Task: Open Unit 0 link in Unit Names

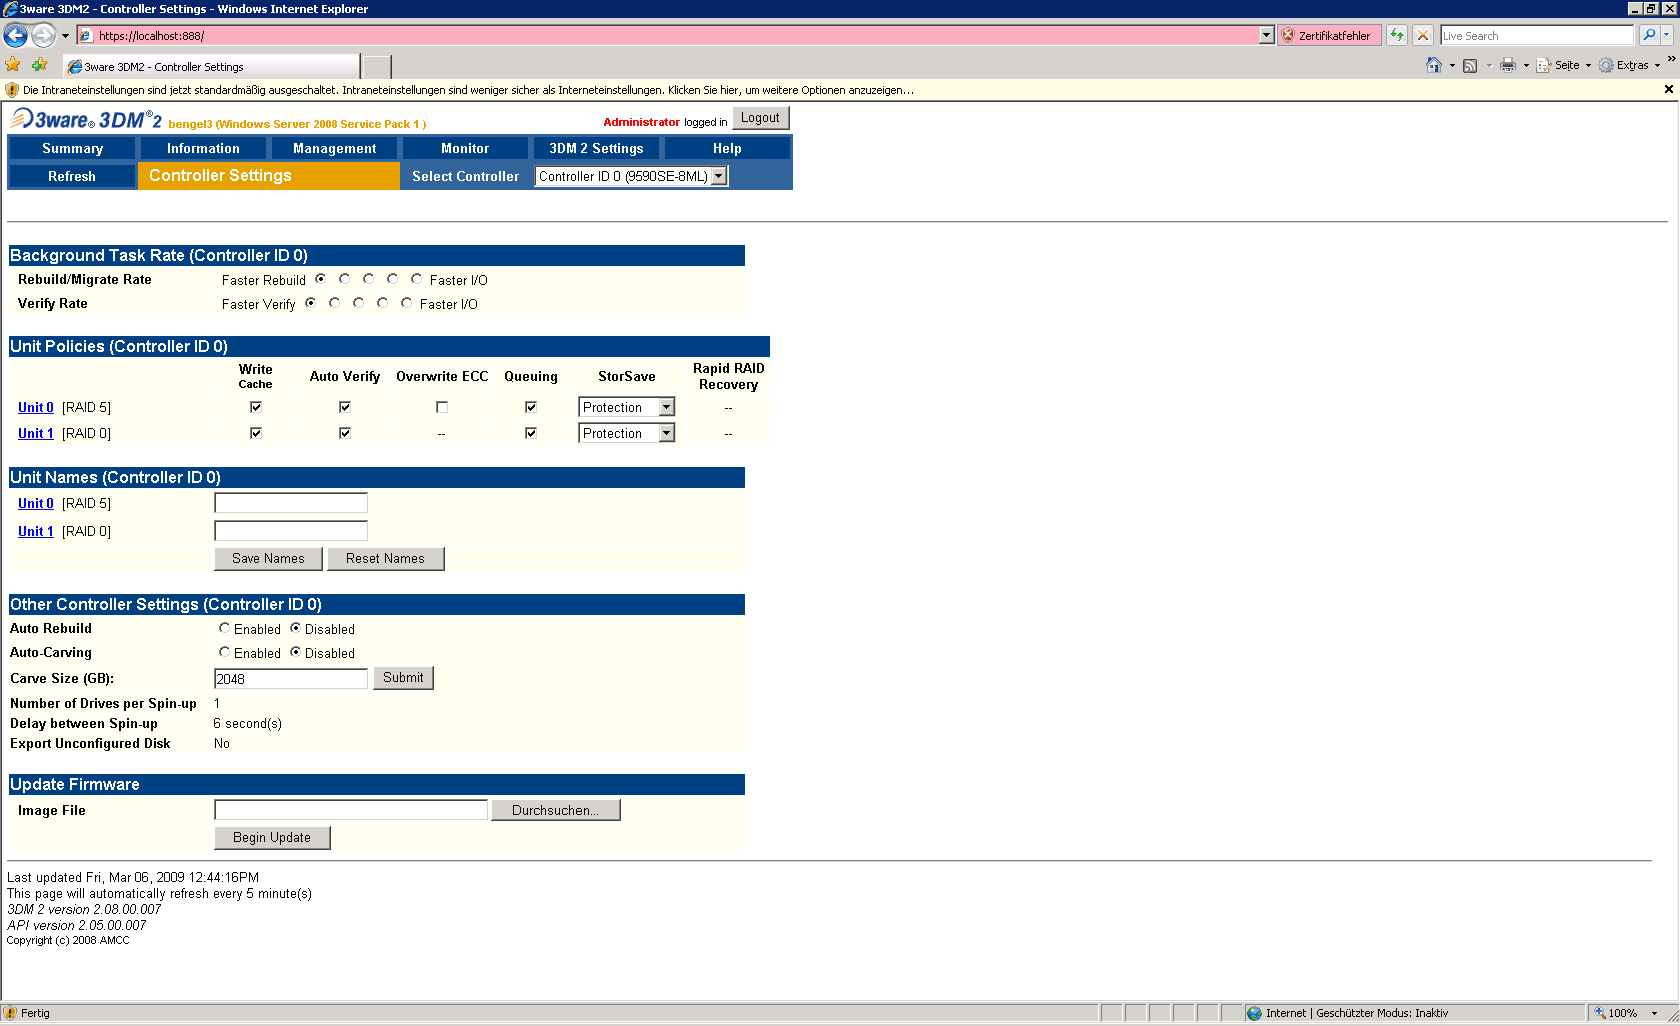Action: (x=36, y=503)
